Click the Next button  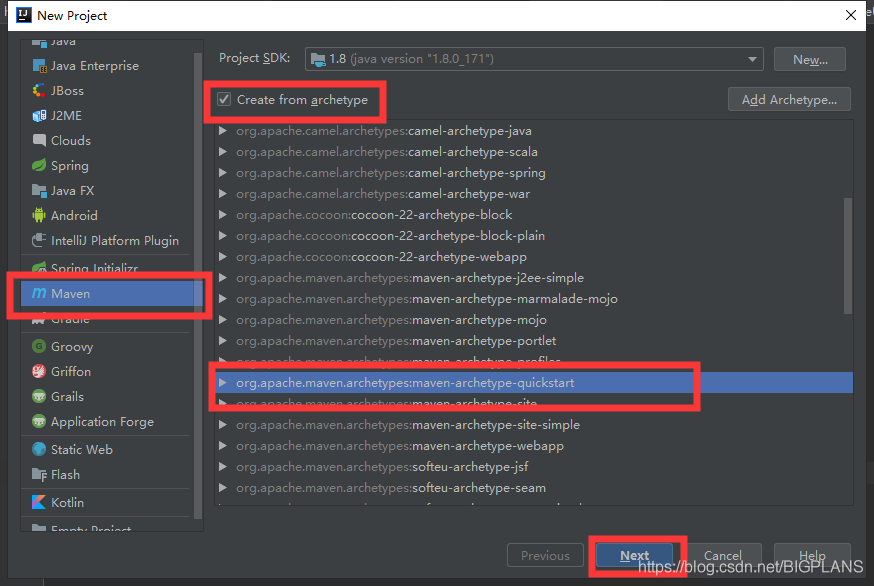click(634, 555)
